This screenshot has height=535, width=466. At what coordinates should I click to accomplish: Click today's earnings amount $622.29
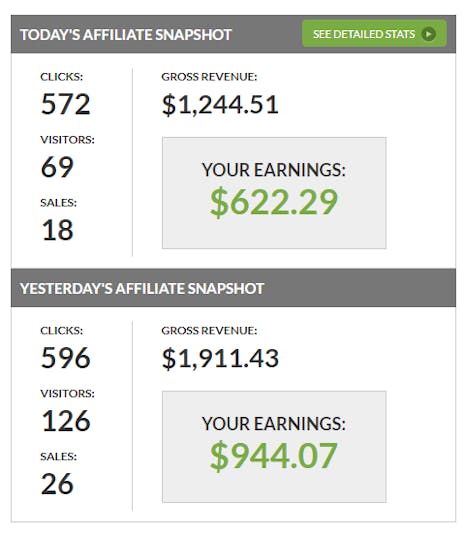pos(274,202)
